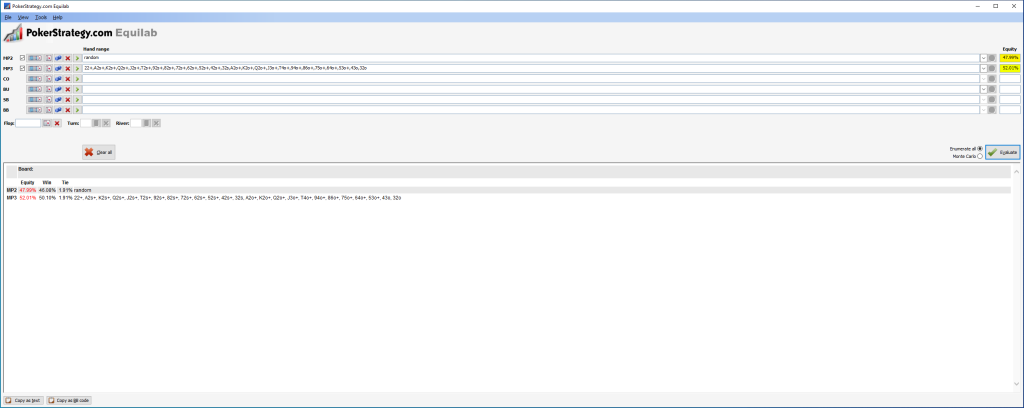Click grey circle icon at MP2 row end

993,58
